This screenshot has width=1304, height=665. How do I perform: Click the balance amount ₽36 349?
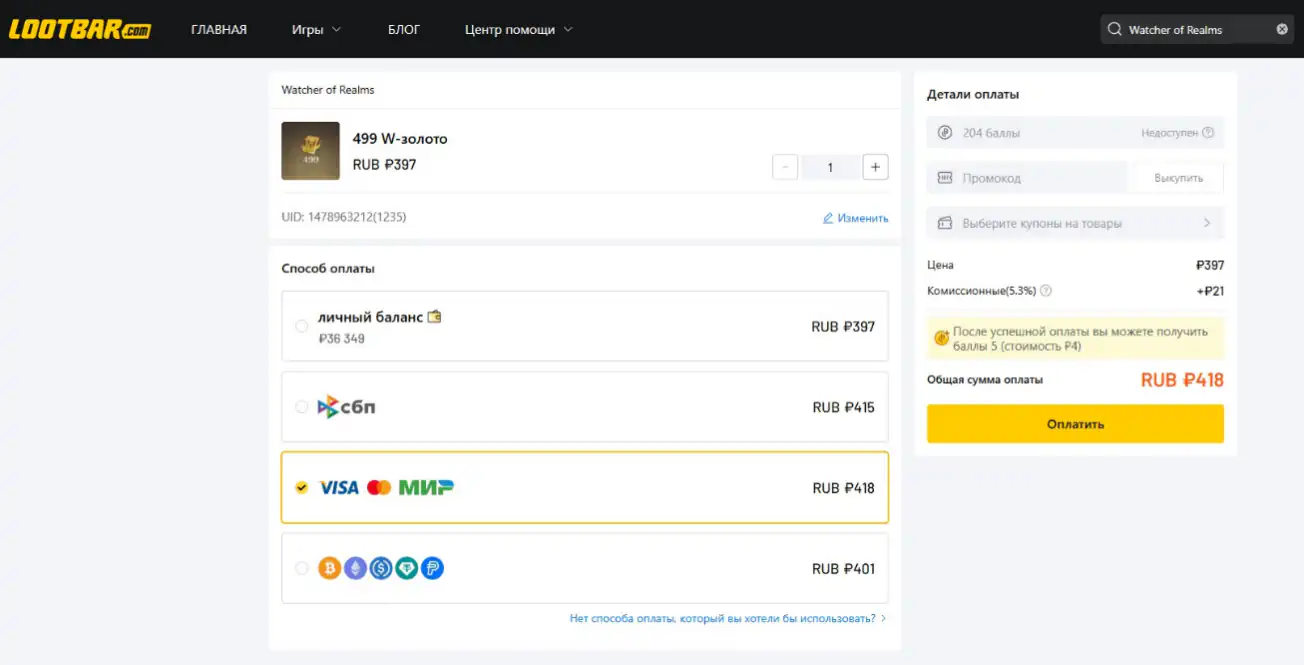point(342,339)
